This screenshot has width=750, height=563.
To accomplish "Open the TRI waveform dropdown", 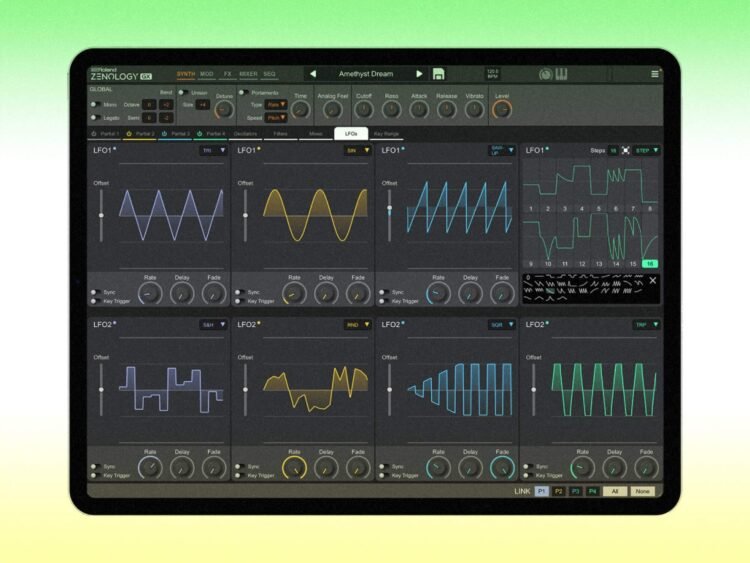I will pos(213,150).
